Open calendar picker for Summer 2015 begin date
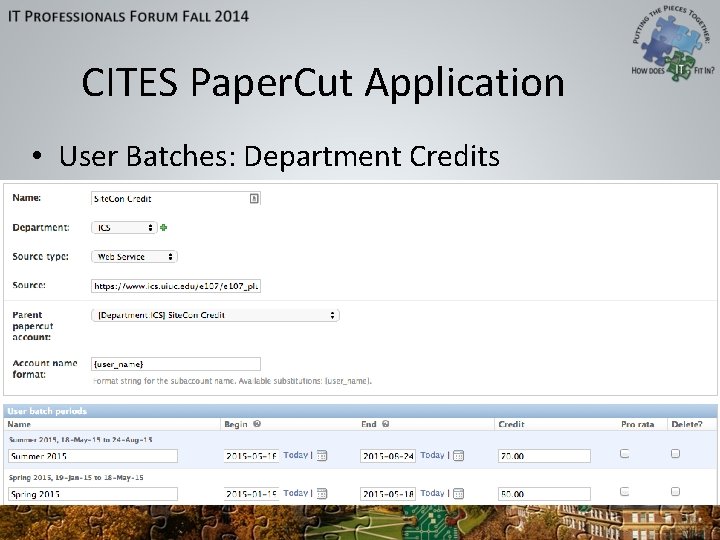720x540 pixels. tap(322, 456)
